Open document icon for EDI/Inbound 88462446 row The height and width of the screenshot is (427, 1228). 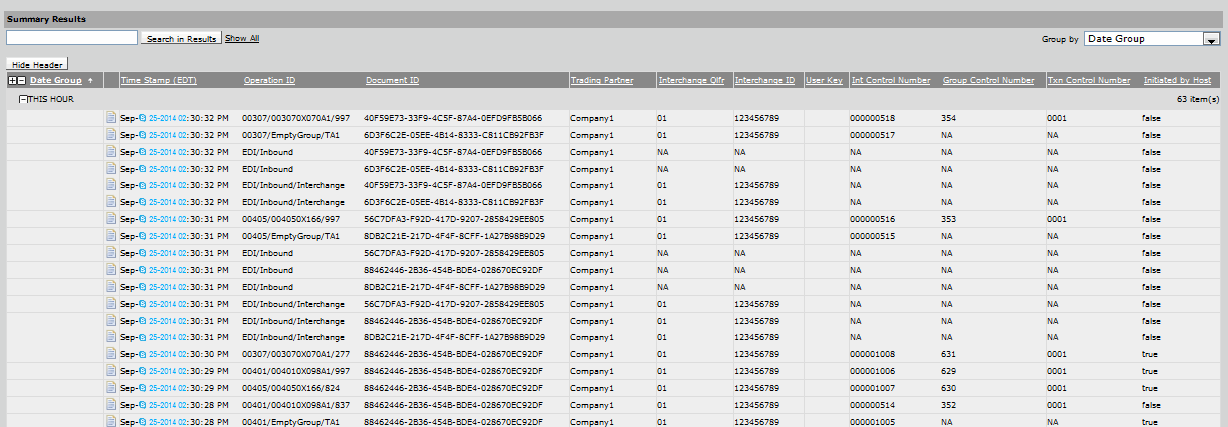[x=111, y=270]
